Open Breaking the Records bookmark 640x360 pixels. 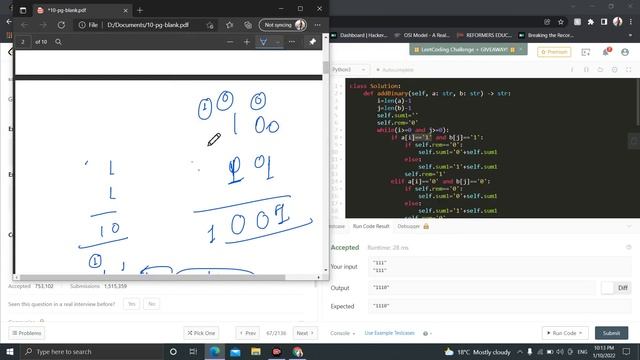click(x=546, y=36)
